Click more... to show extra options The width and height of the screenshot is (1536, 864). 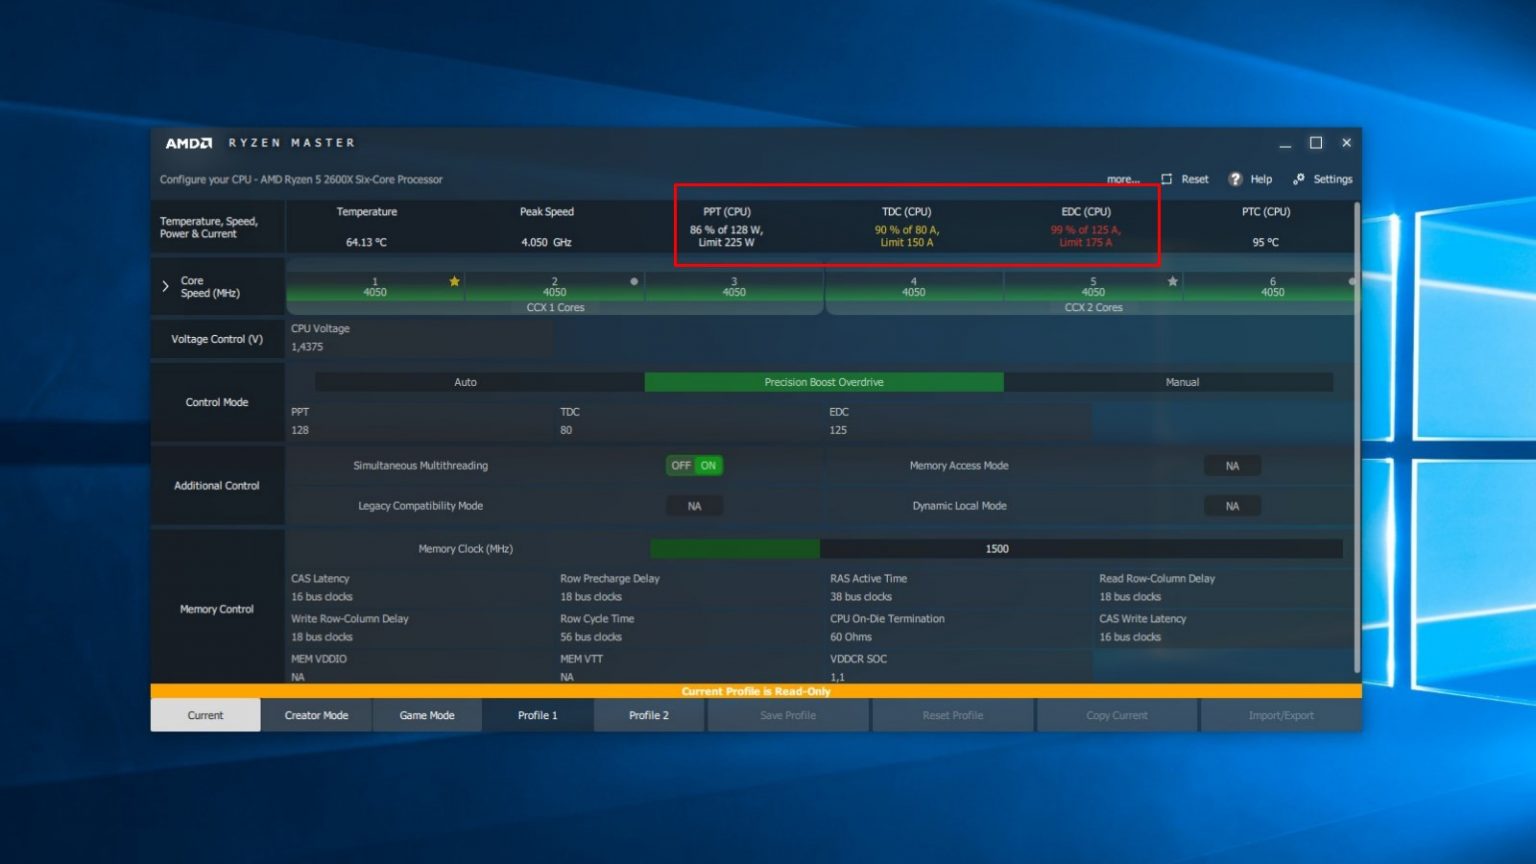[1123, 180]
